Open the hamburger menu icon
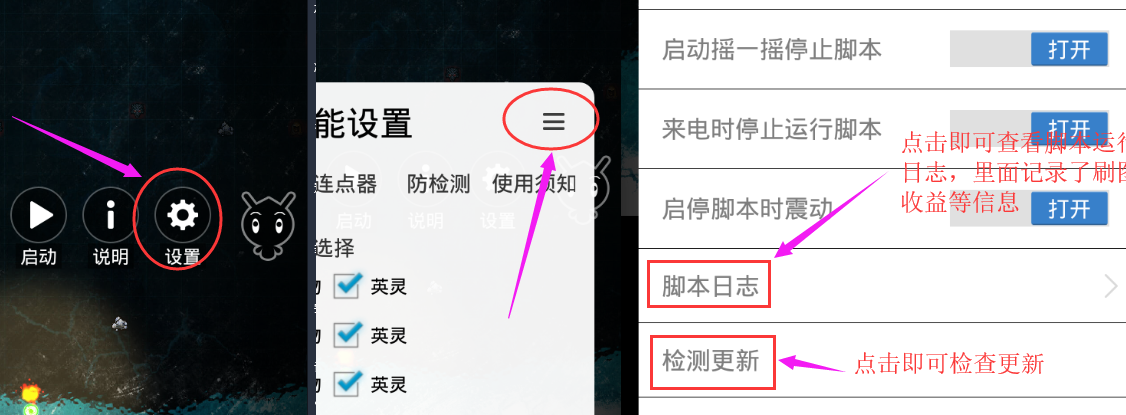Screen dimensions: 1126x415 click(x=554, y=122)
